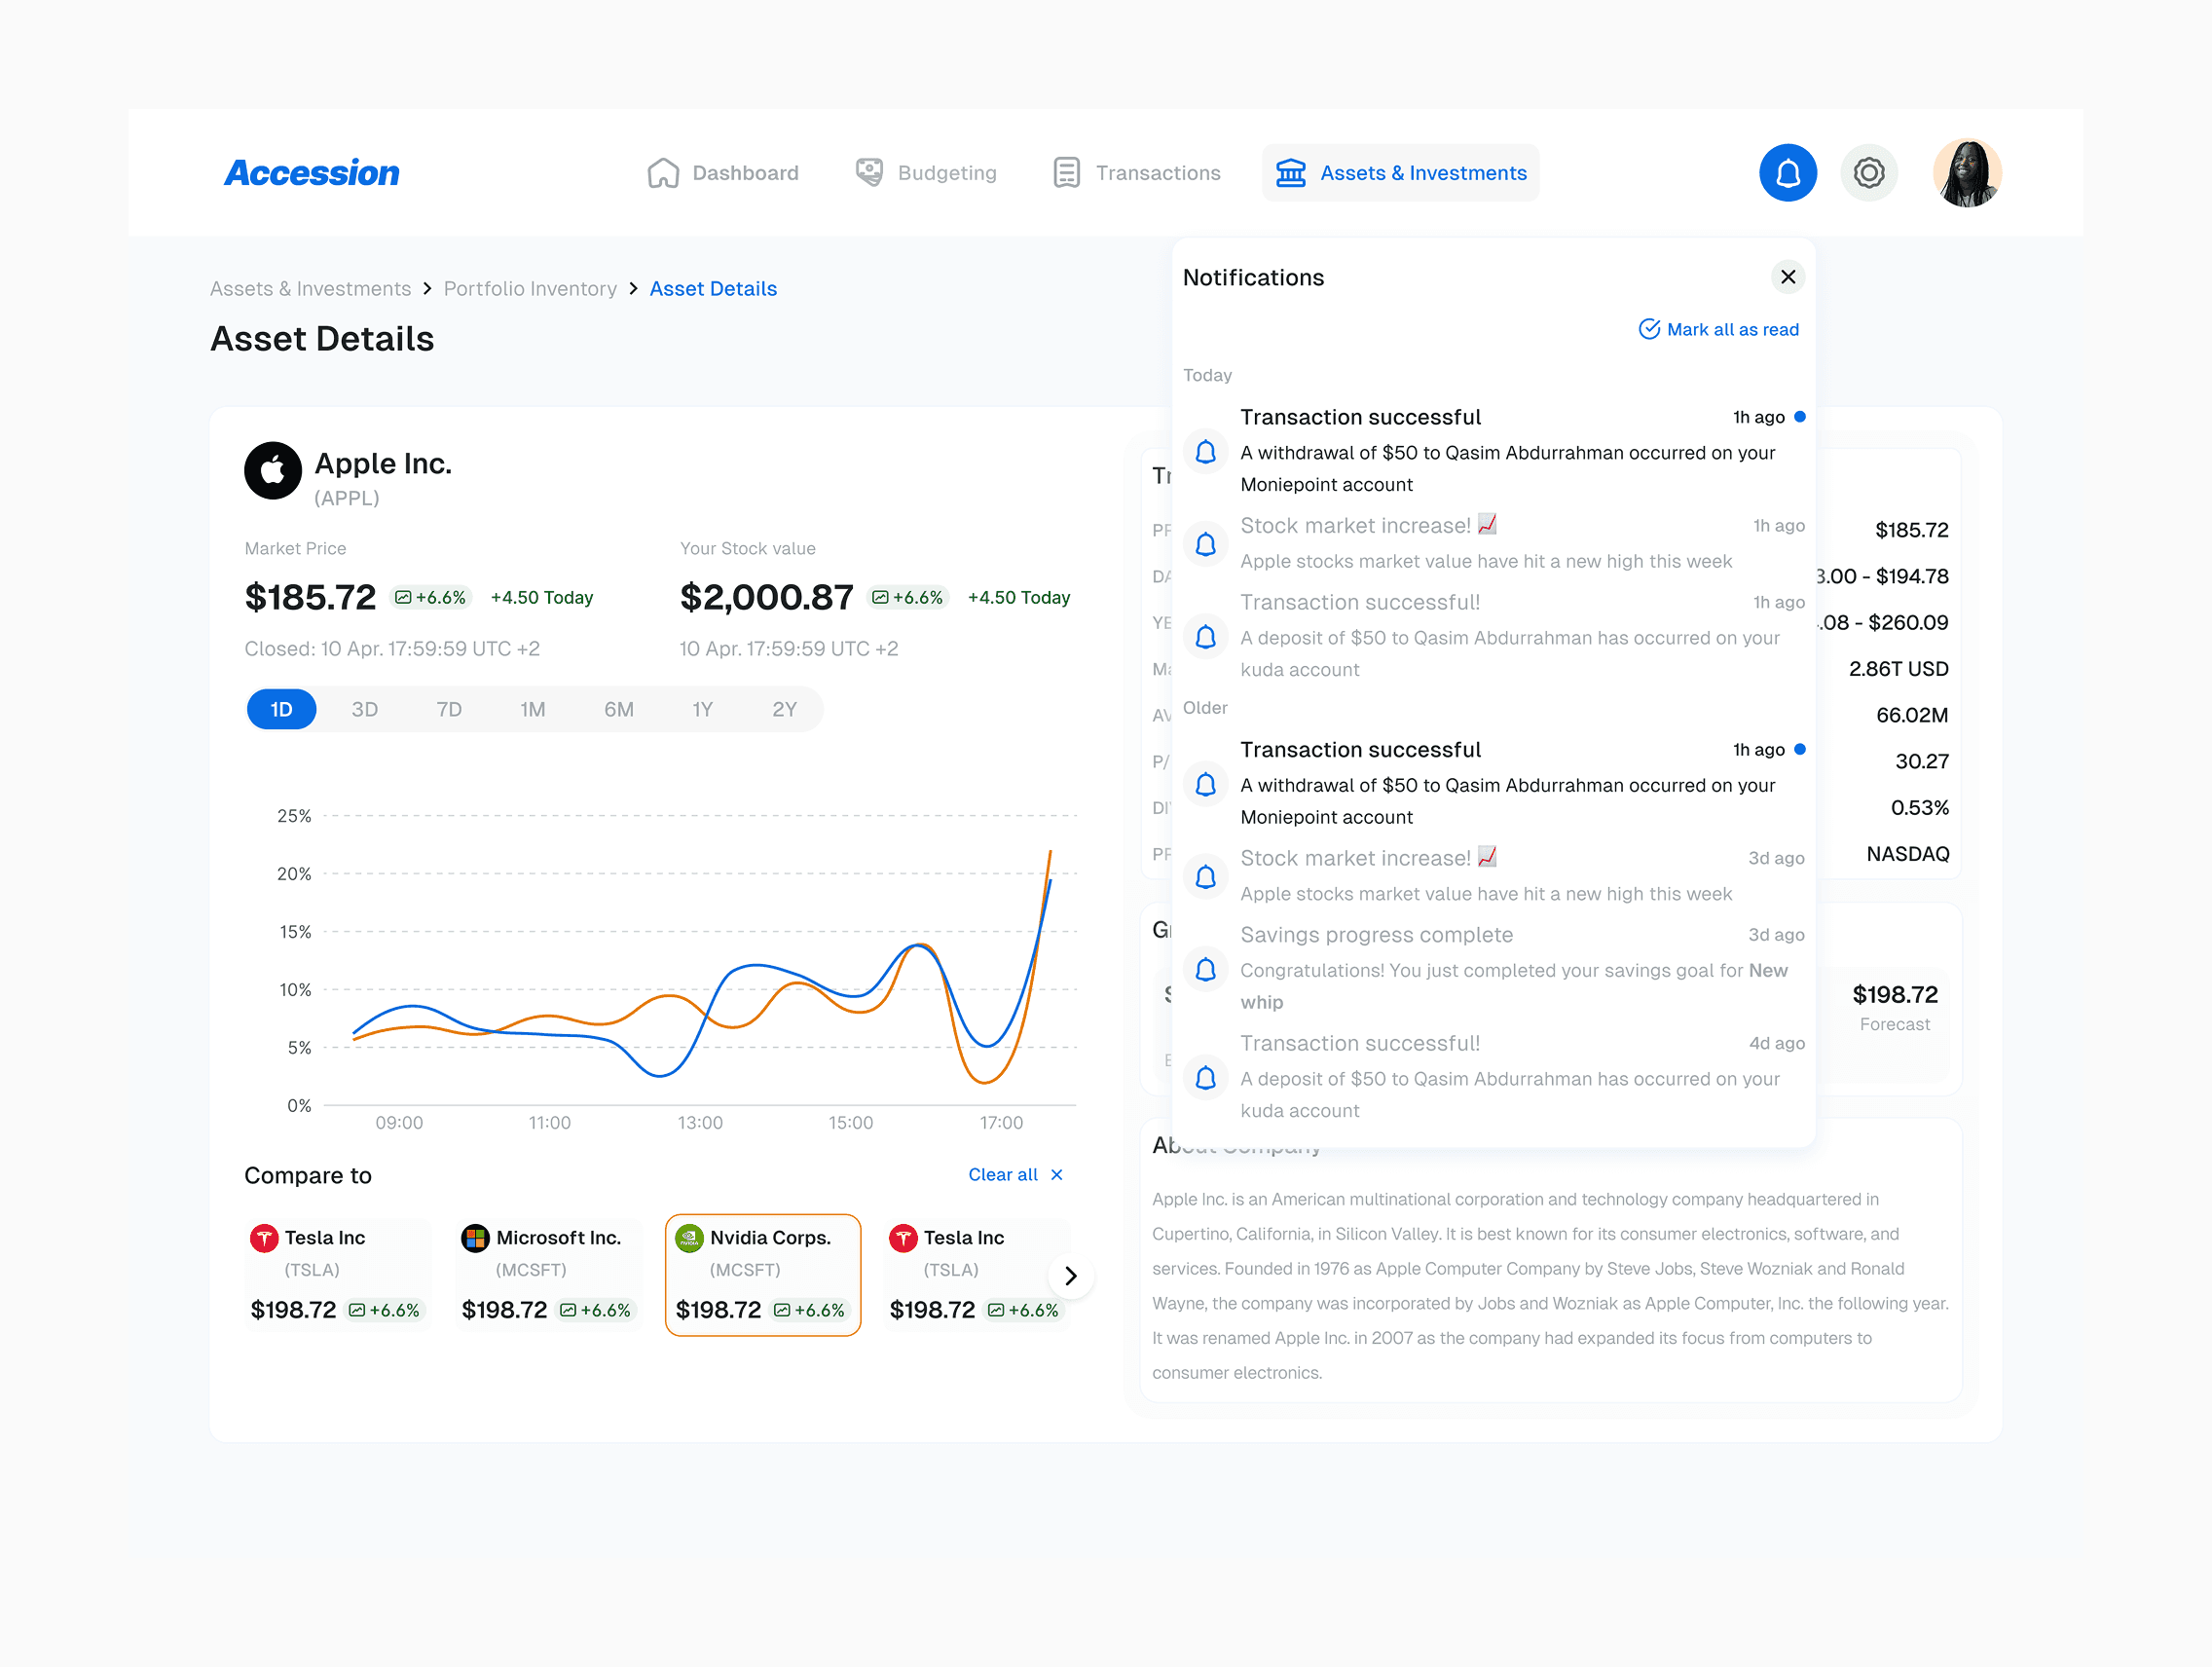Open the user profile avatar

coord(1966,173)
